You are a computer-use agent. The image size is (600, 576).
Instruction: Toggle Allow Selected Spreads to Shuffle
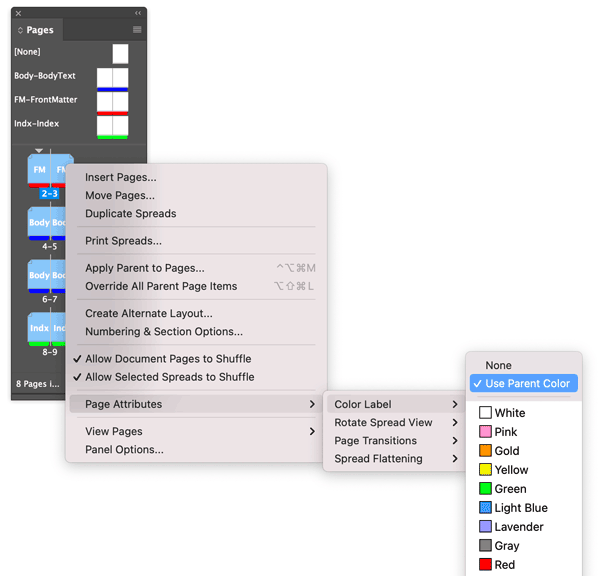click(196, 377)
